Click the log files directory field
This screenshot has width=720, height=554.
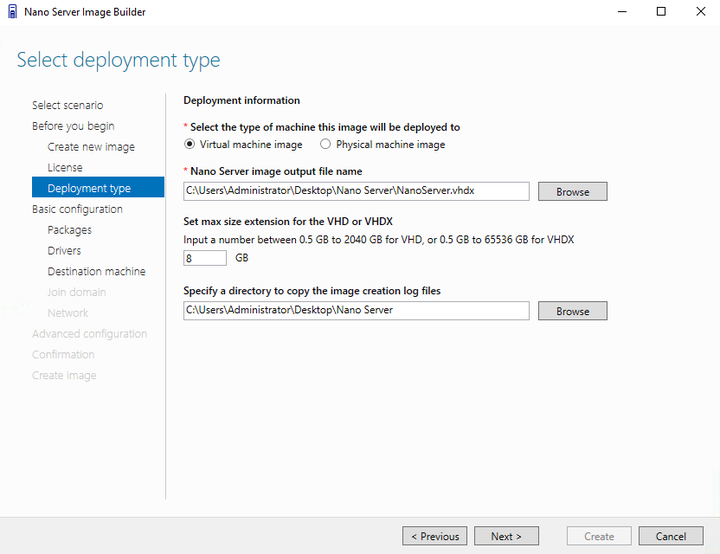(356, 311)
